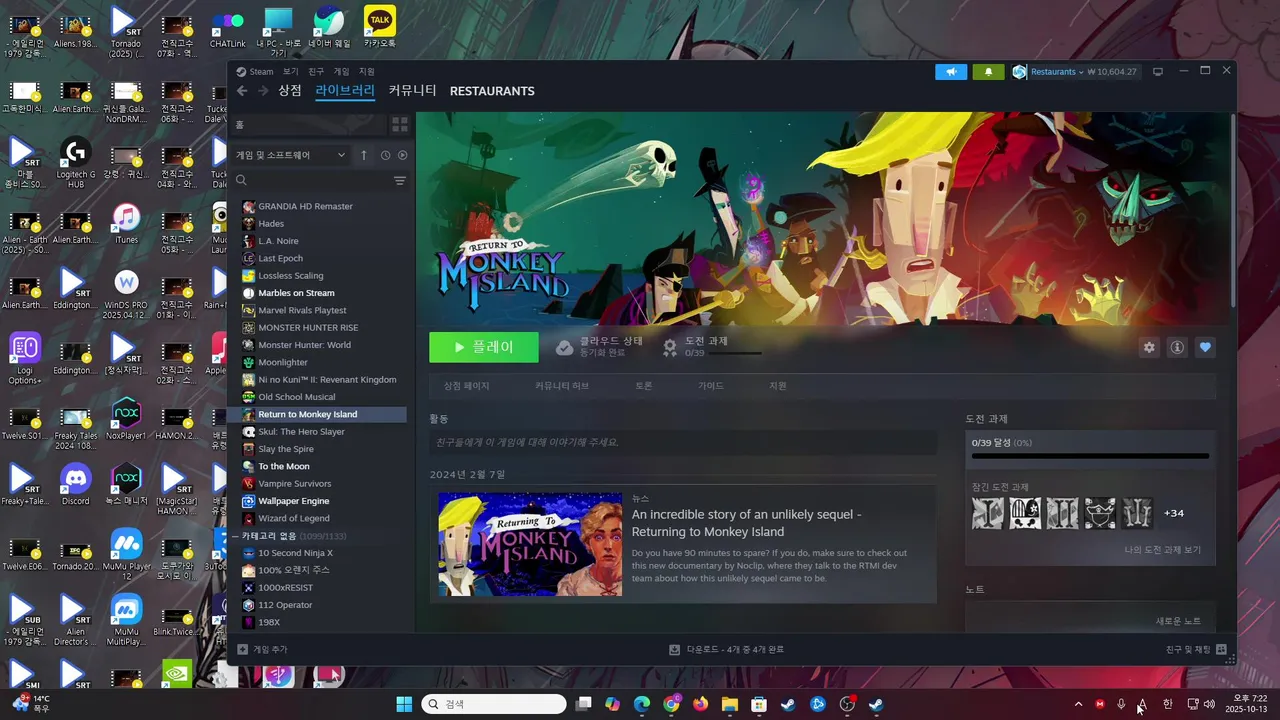Sort library with the up arrow icon
1280x720 pixels.
364,155
